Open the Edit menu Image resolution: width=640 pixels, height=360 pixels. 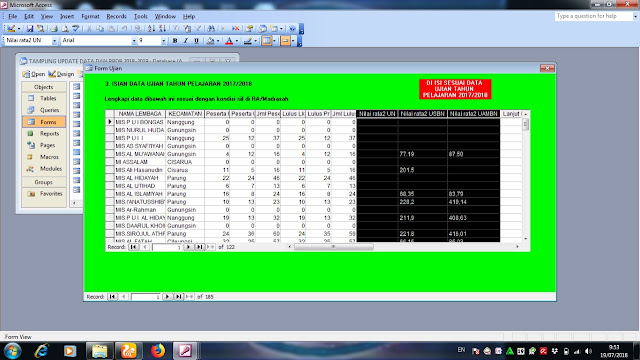click(29, 16)
